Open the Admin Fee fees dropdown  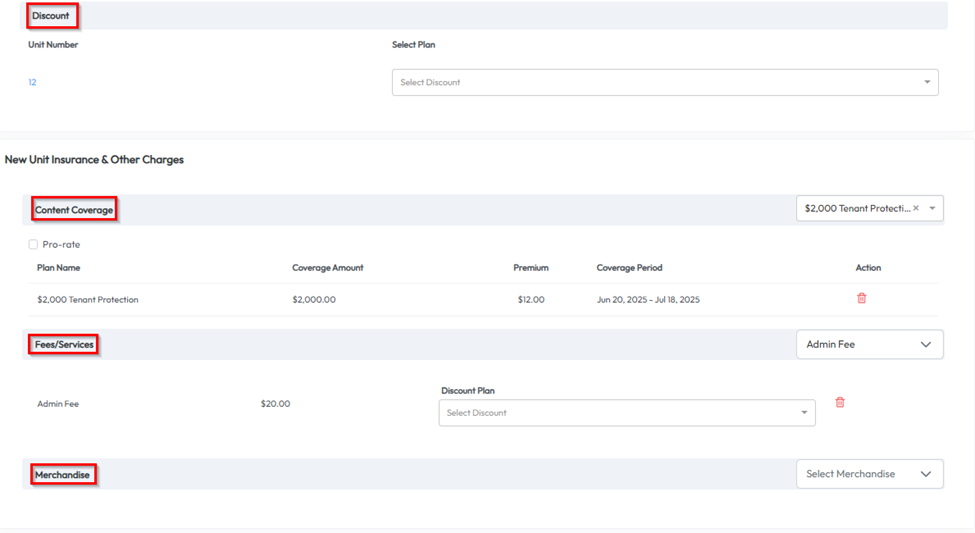point(869,344)
